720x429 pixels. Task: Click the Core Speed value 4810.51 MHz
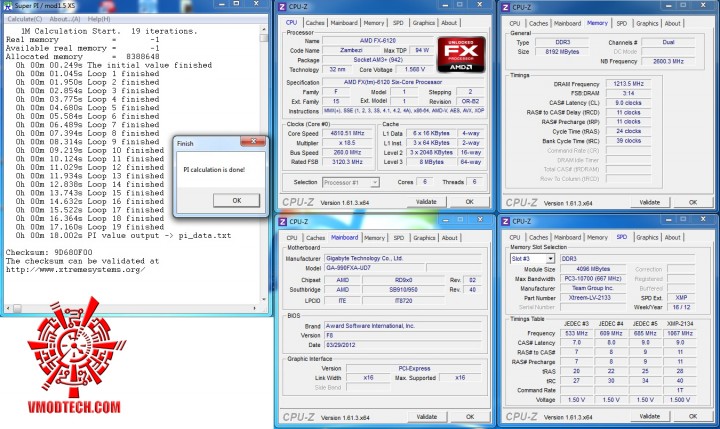(347, 133)
